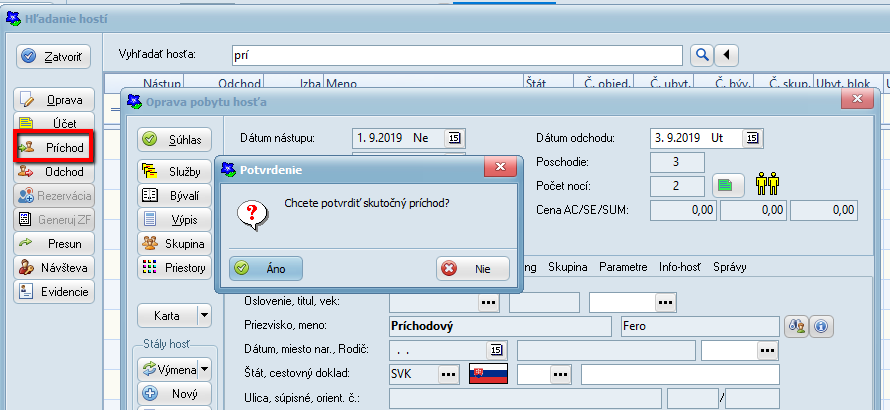The width and height of the screenshot is (890, 410).
Task: Click the Príchod button in sidebar
Action: click(56, 147)
